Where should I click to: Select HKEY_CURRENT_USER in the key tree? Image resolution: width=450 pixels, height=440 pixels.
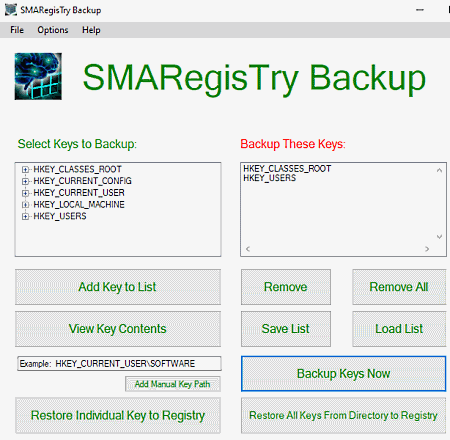pyautogui.click(x=79, y=193)
